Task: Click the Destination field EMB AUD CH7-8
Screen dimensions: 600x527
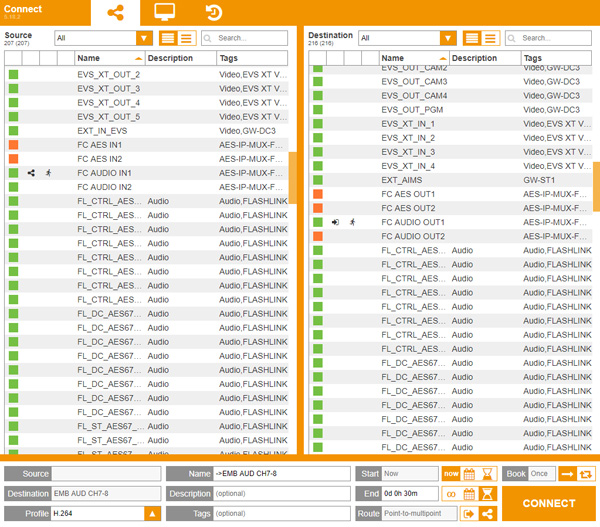Action: [106, 494]
